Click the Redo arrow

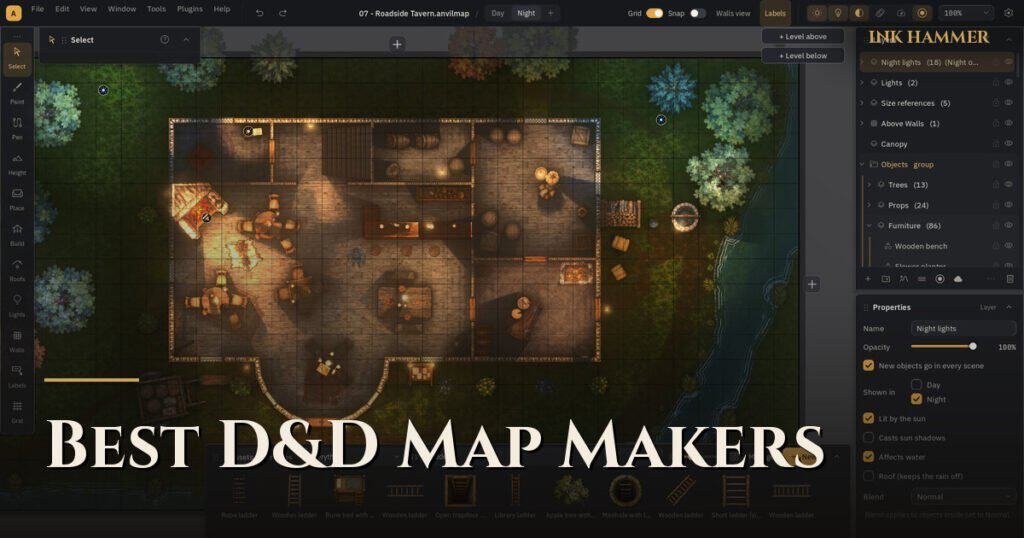[x=283, y=13]
